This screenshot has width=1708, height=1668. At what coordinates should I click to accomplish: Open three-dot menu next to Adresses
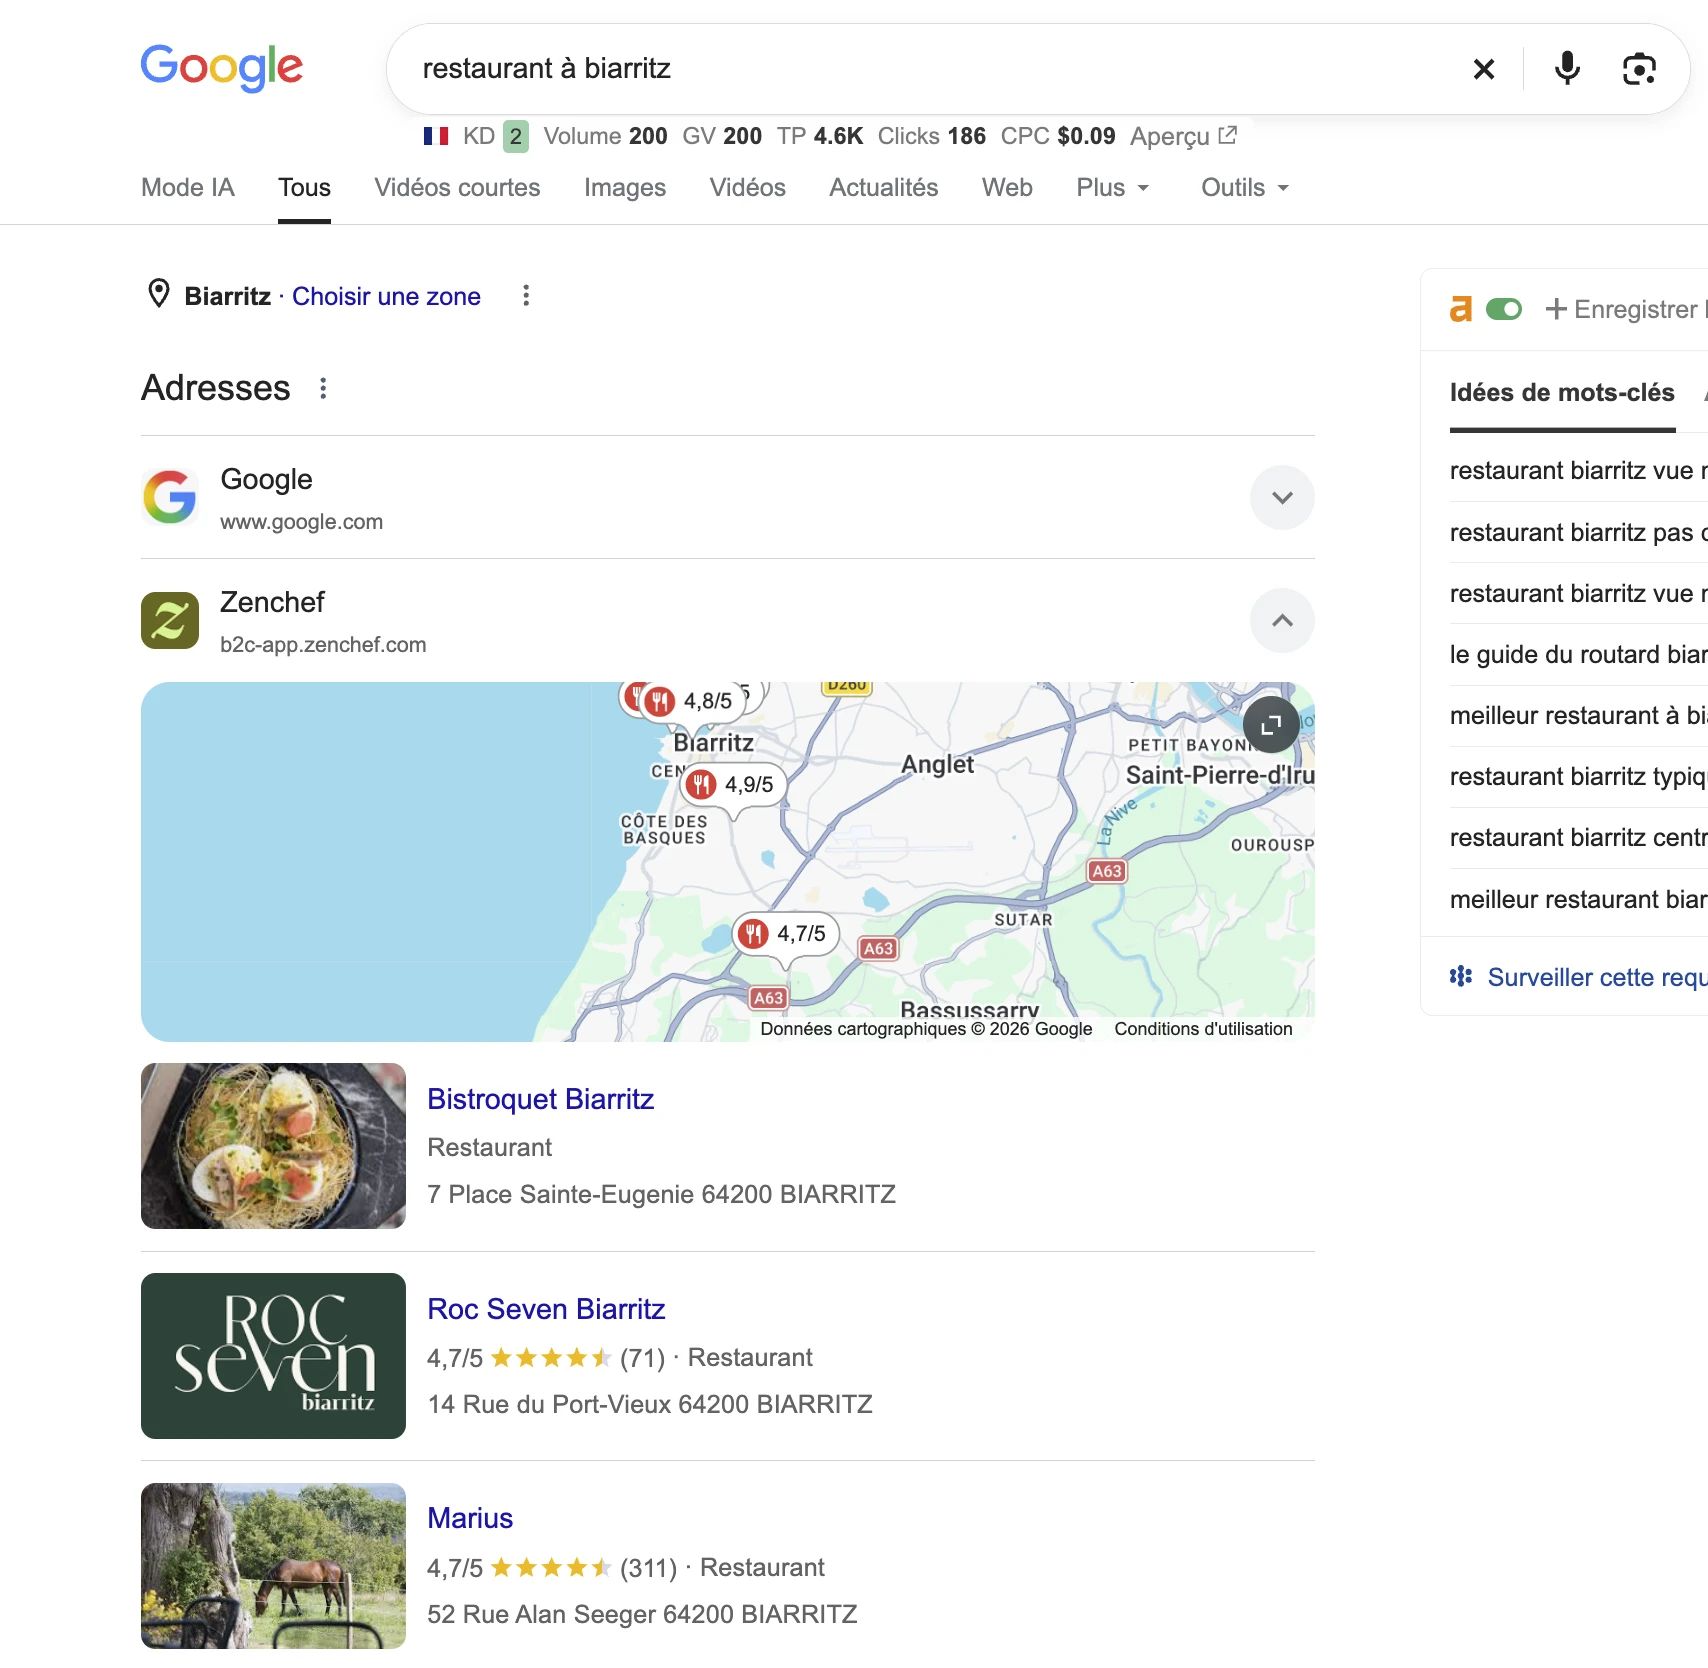pos(323,388)
